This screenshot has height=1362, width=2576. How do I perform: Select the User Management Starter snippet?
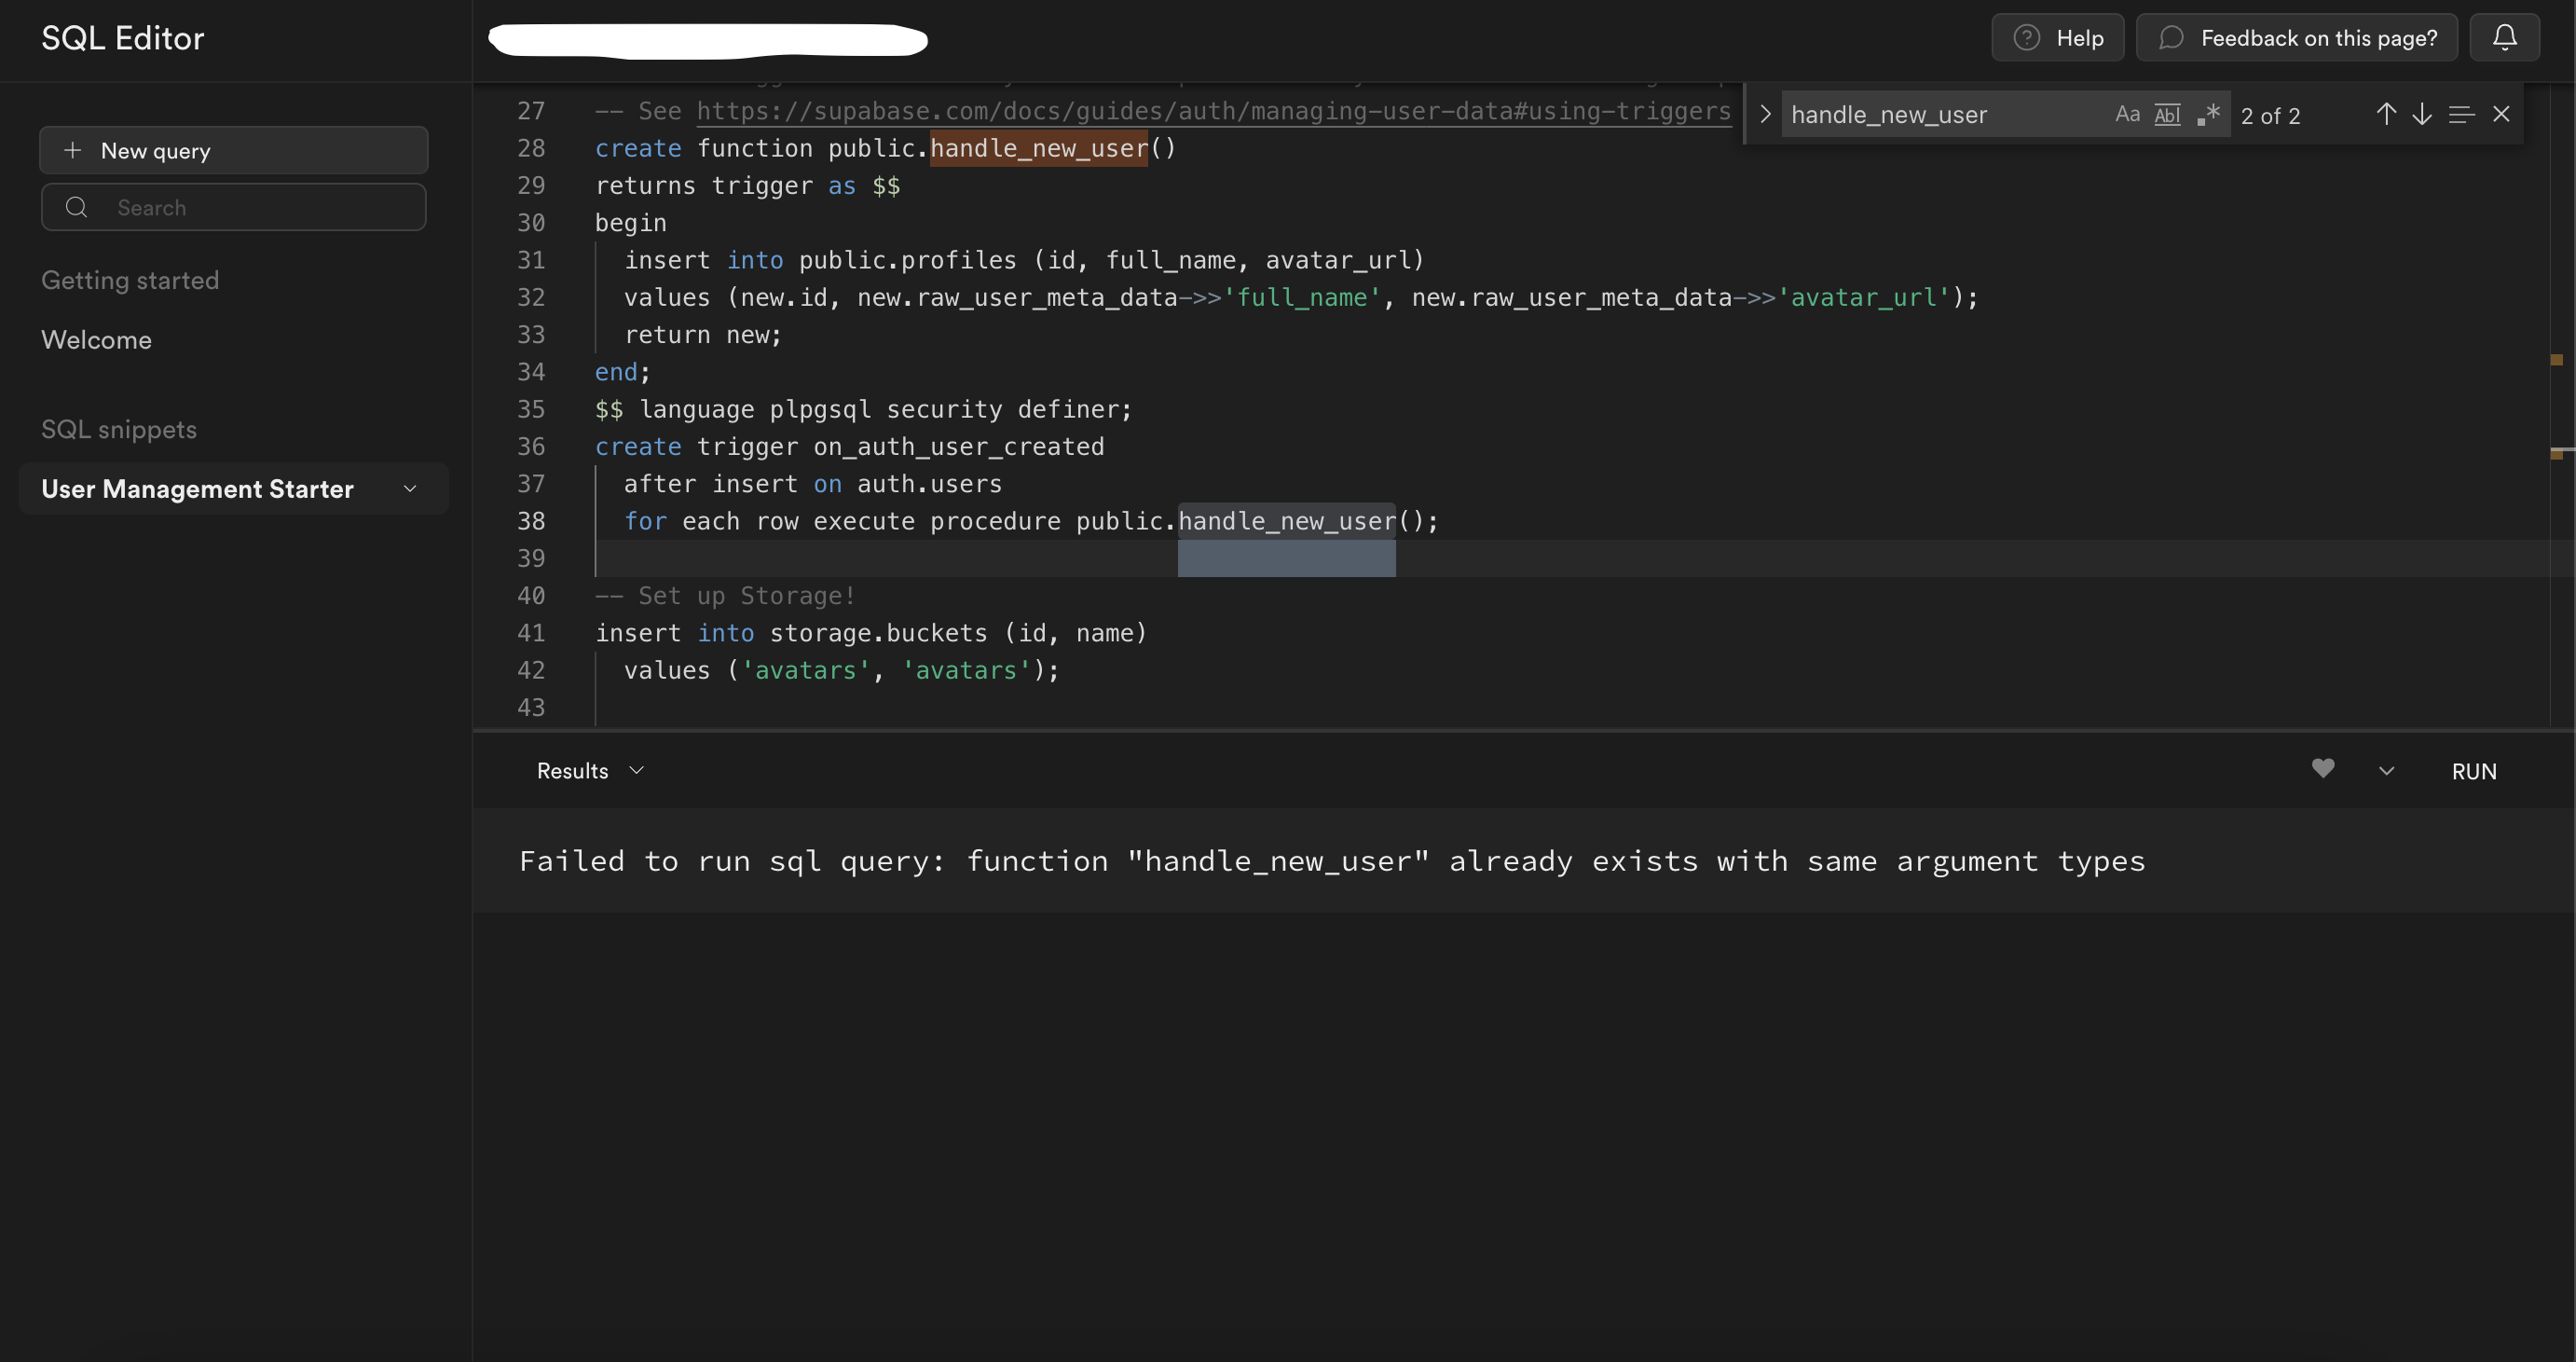pos(197,489)
